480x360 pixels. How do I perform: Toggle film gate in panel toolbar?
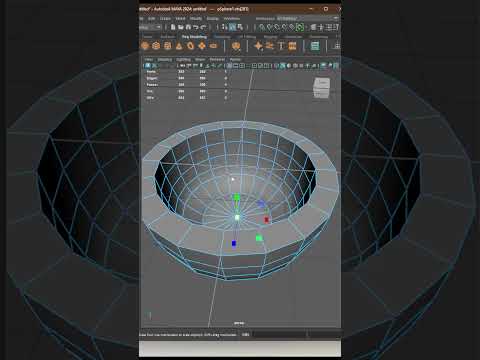click(236, 66)
